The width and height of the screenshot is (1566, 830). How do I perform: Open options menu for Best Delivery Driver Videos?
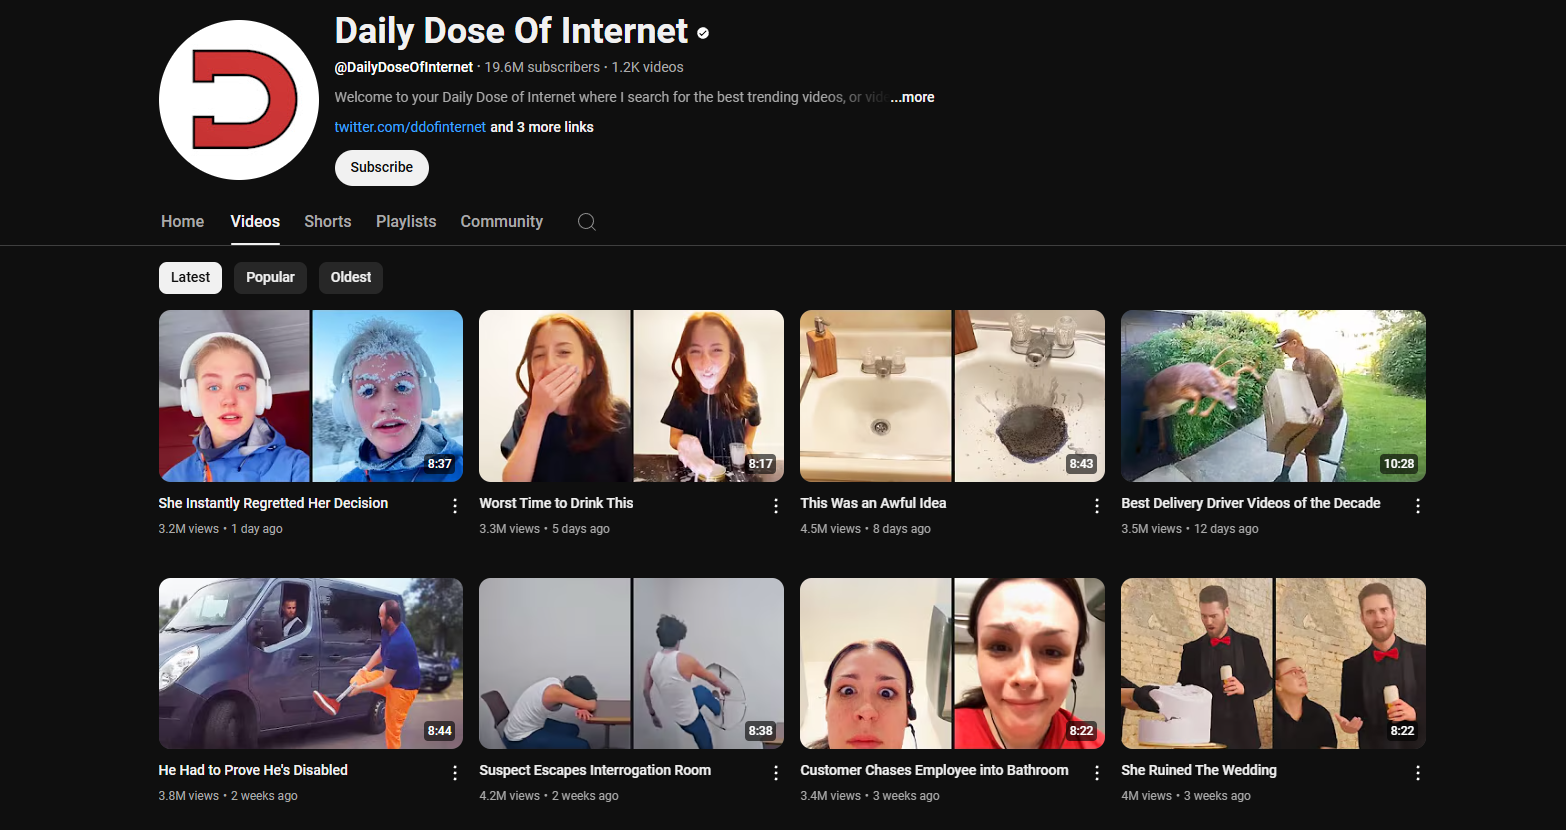[x=1418, y=506]
